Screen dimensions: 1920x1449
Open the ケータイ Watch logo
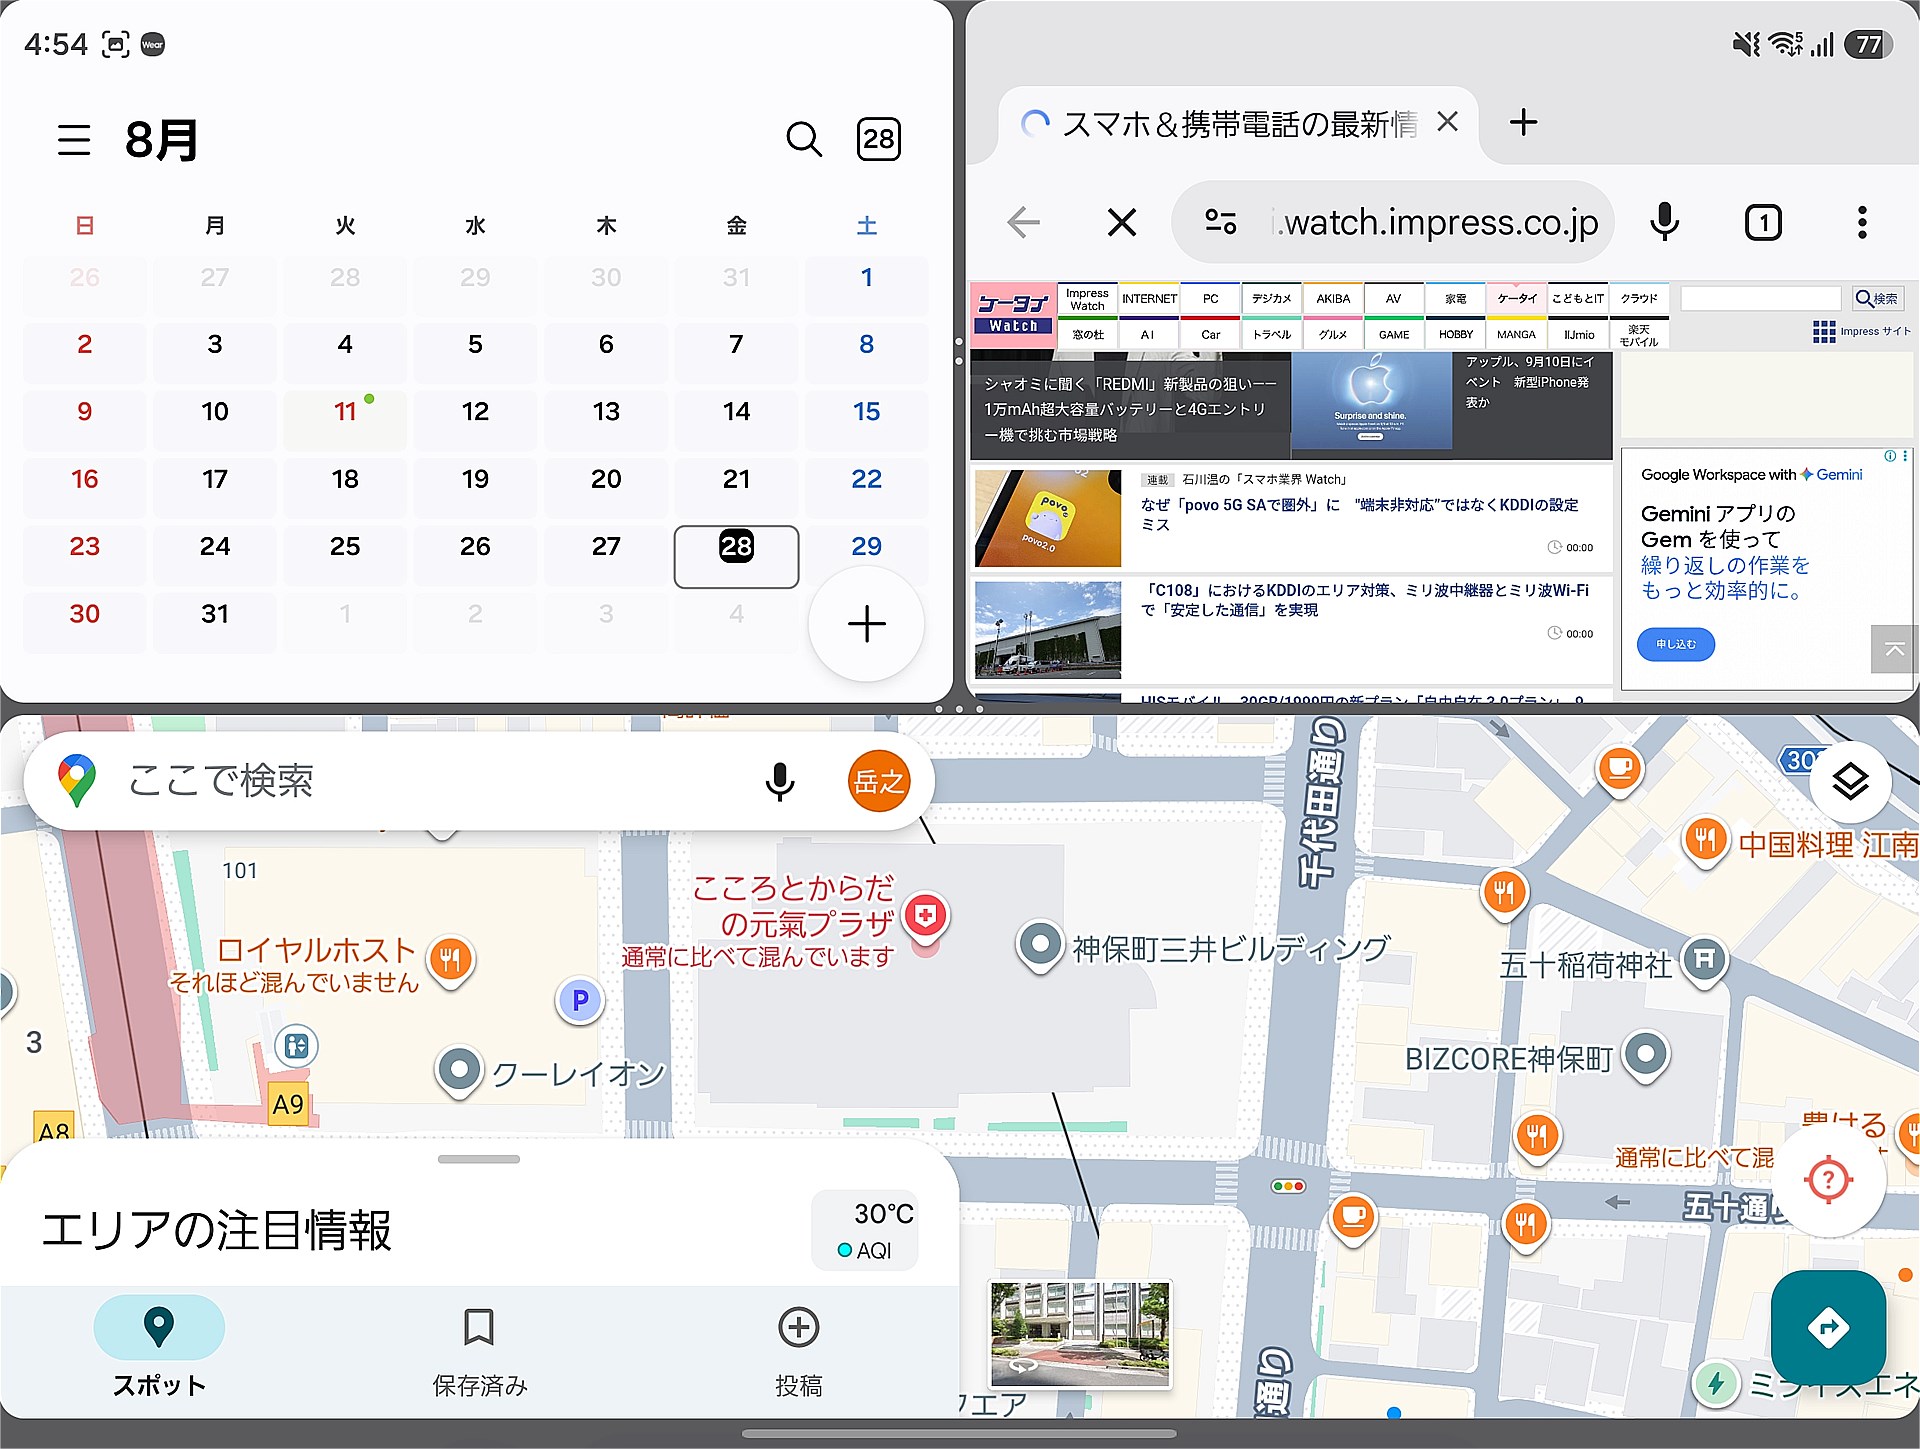pos(1013,314)
